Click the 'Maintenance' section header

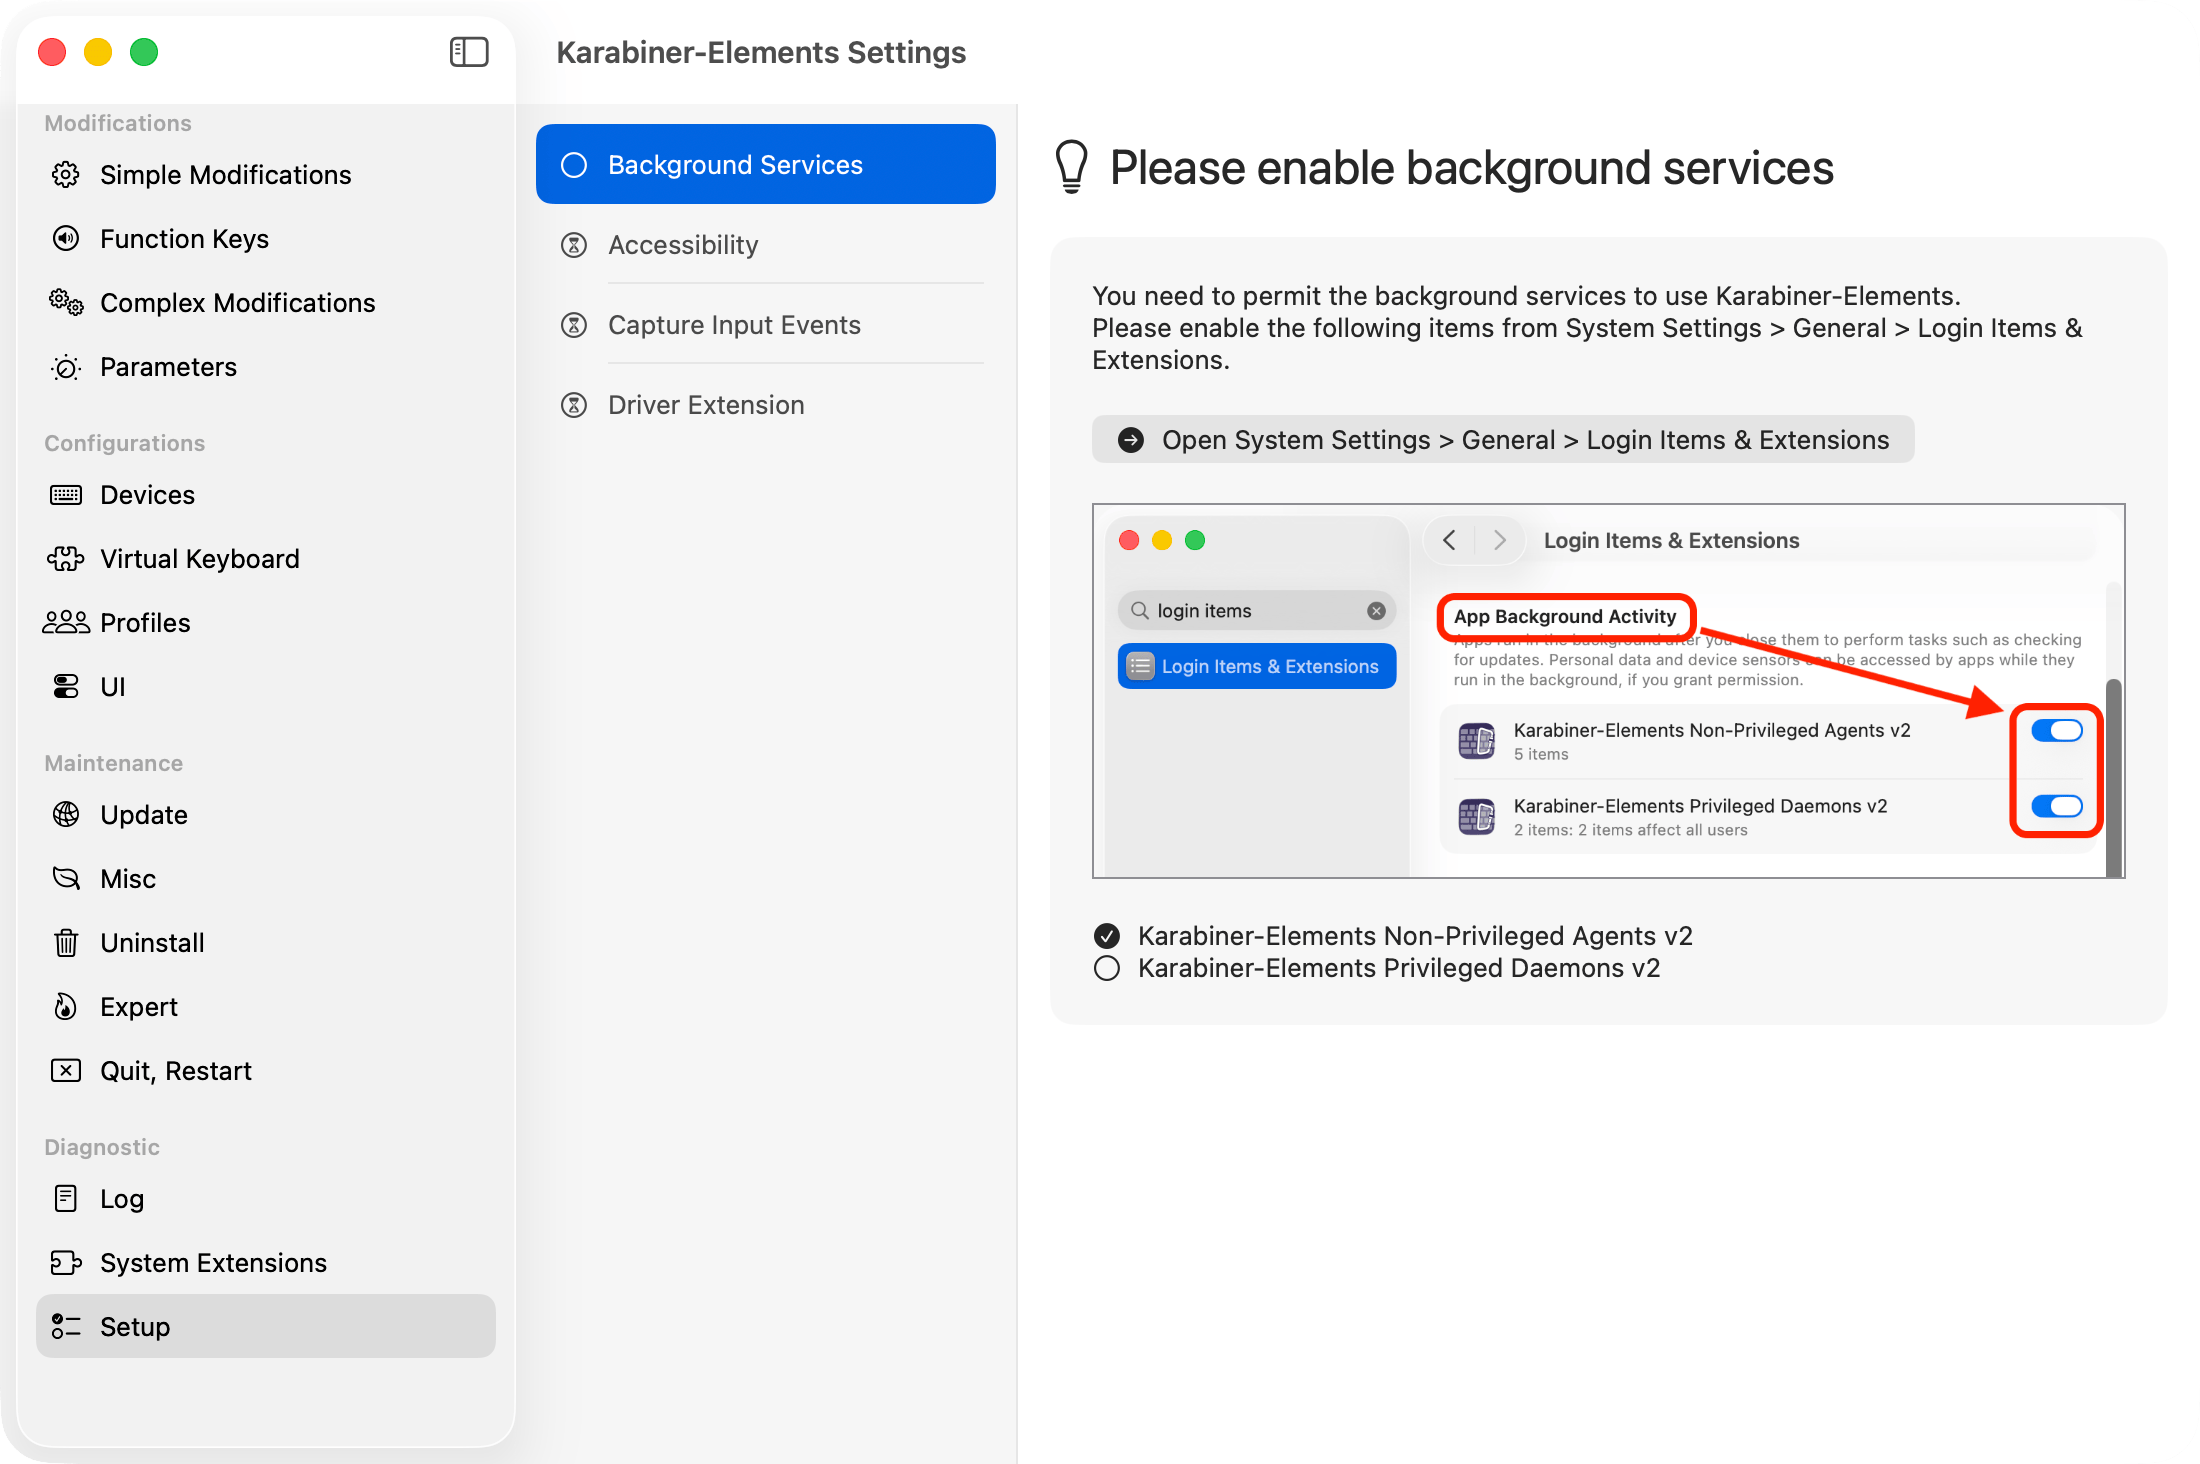(x=114, y=763)
